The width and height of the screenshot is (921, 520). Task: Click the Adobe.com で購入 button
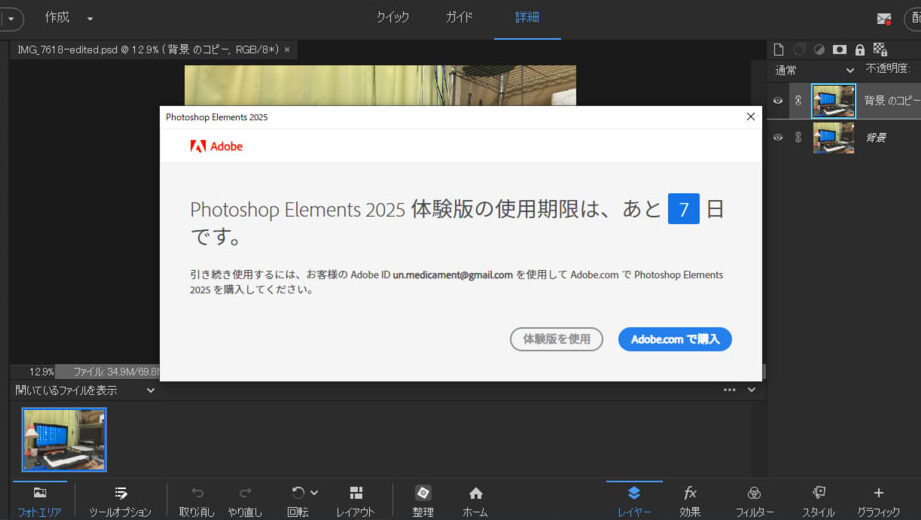tap(674, 339)
